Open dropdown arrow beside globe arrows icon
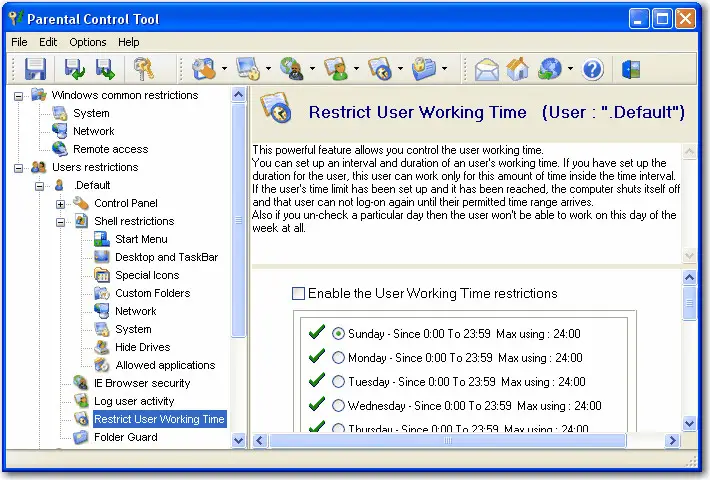The width and height of the screenshot is (710, 480). 570,69
